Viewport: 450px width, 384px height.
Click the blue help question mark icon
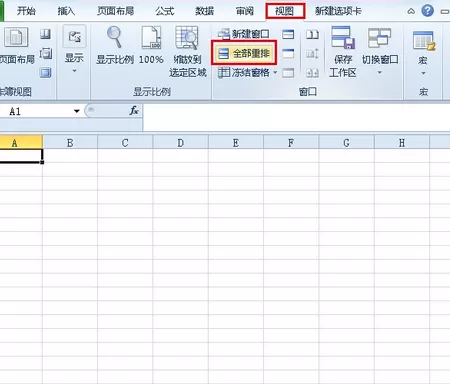coord(428,11)
